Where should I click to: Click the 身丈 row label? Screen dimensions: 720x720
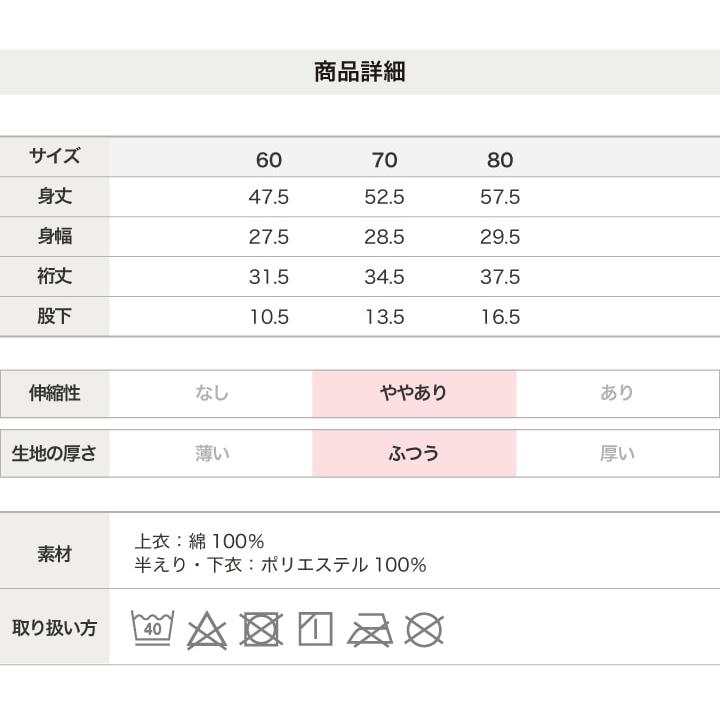click(55, 197)
